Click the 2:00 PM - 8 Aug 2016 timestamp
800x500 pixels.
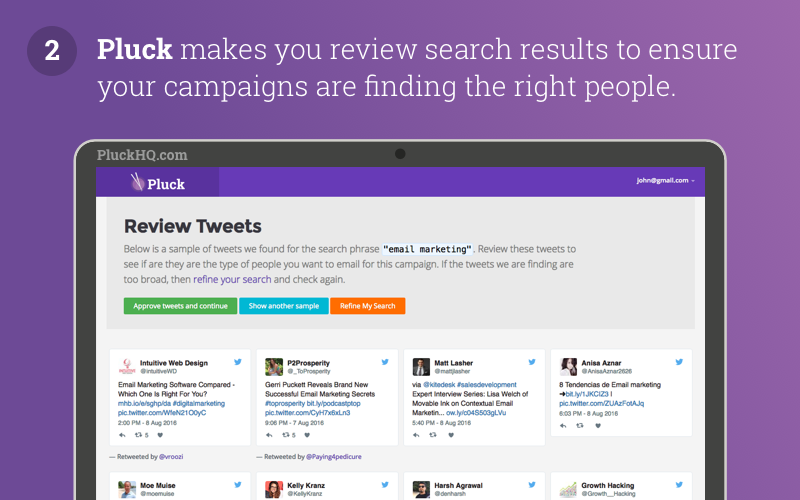[147, 423]
